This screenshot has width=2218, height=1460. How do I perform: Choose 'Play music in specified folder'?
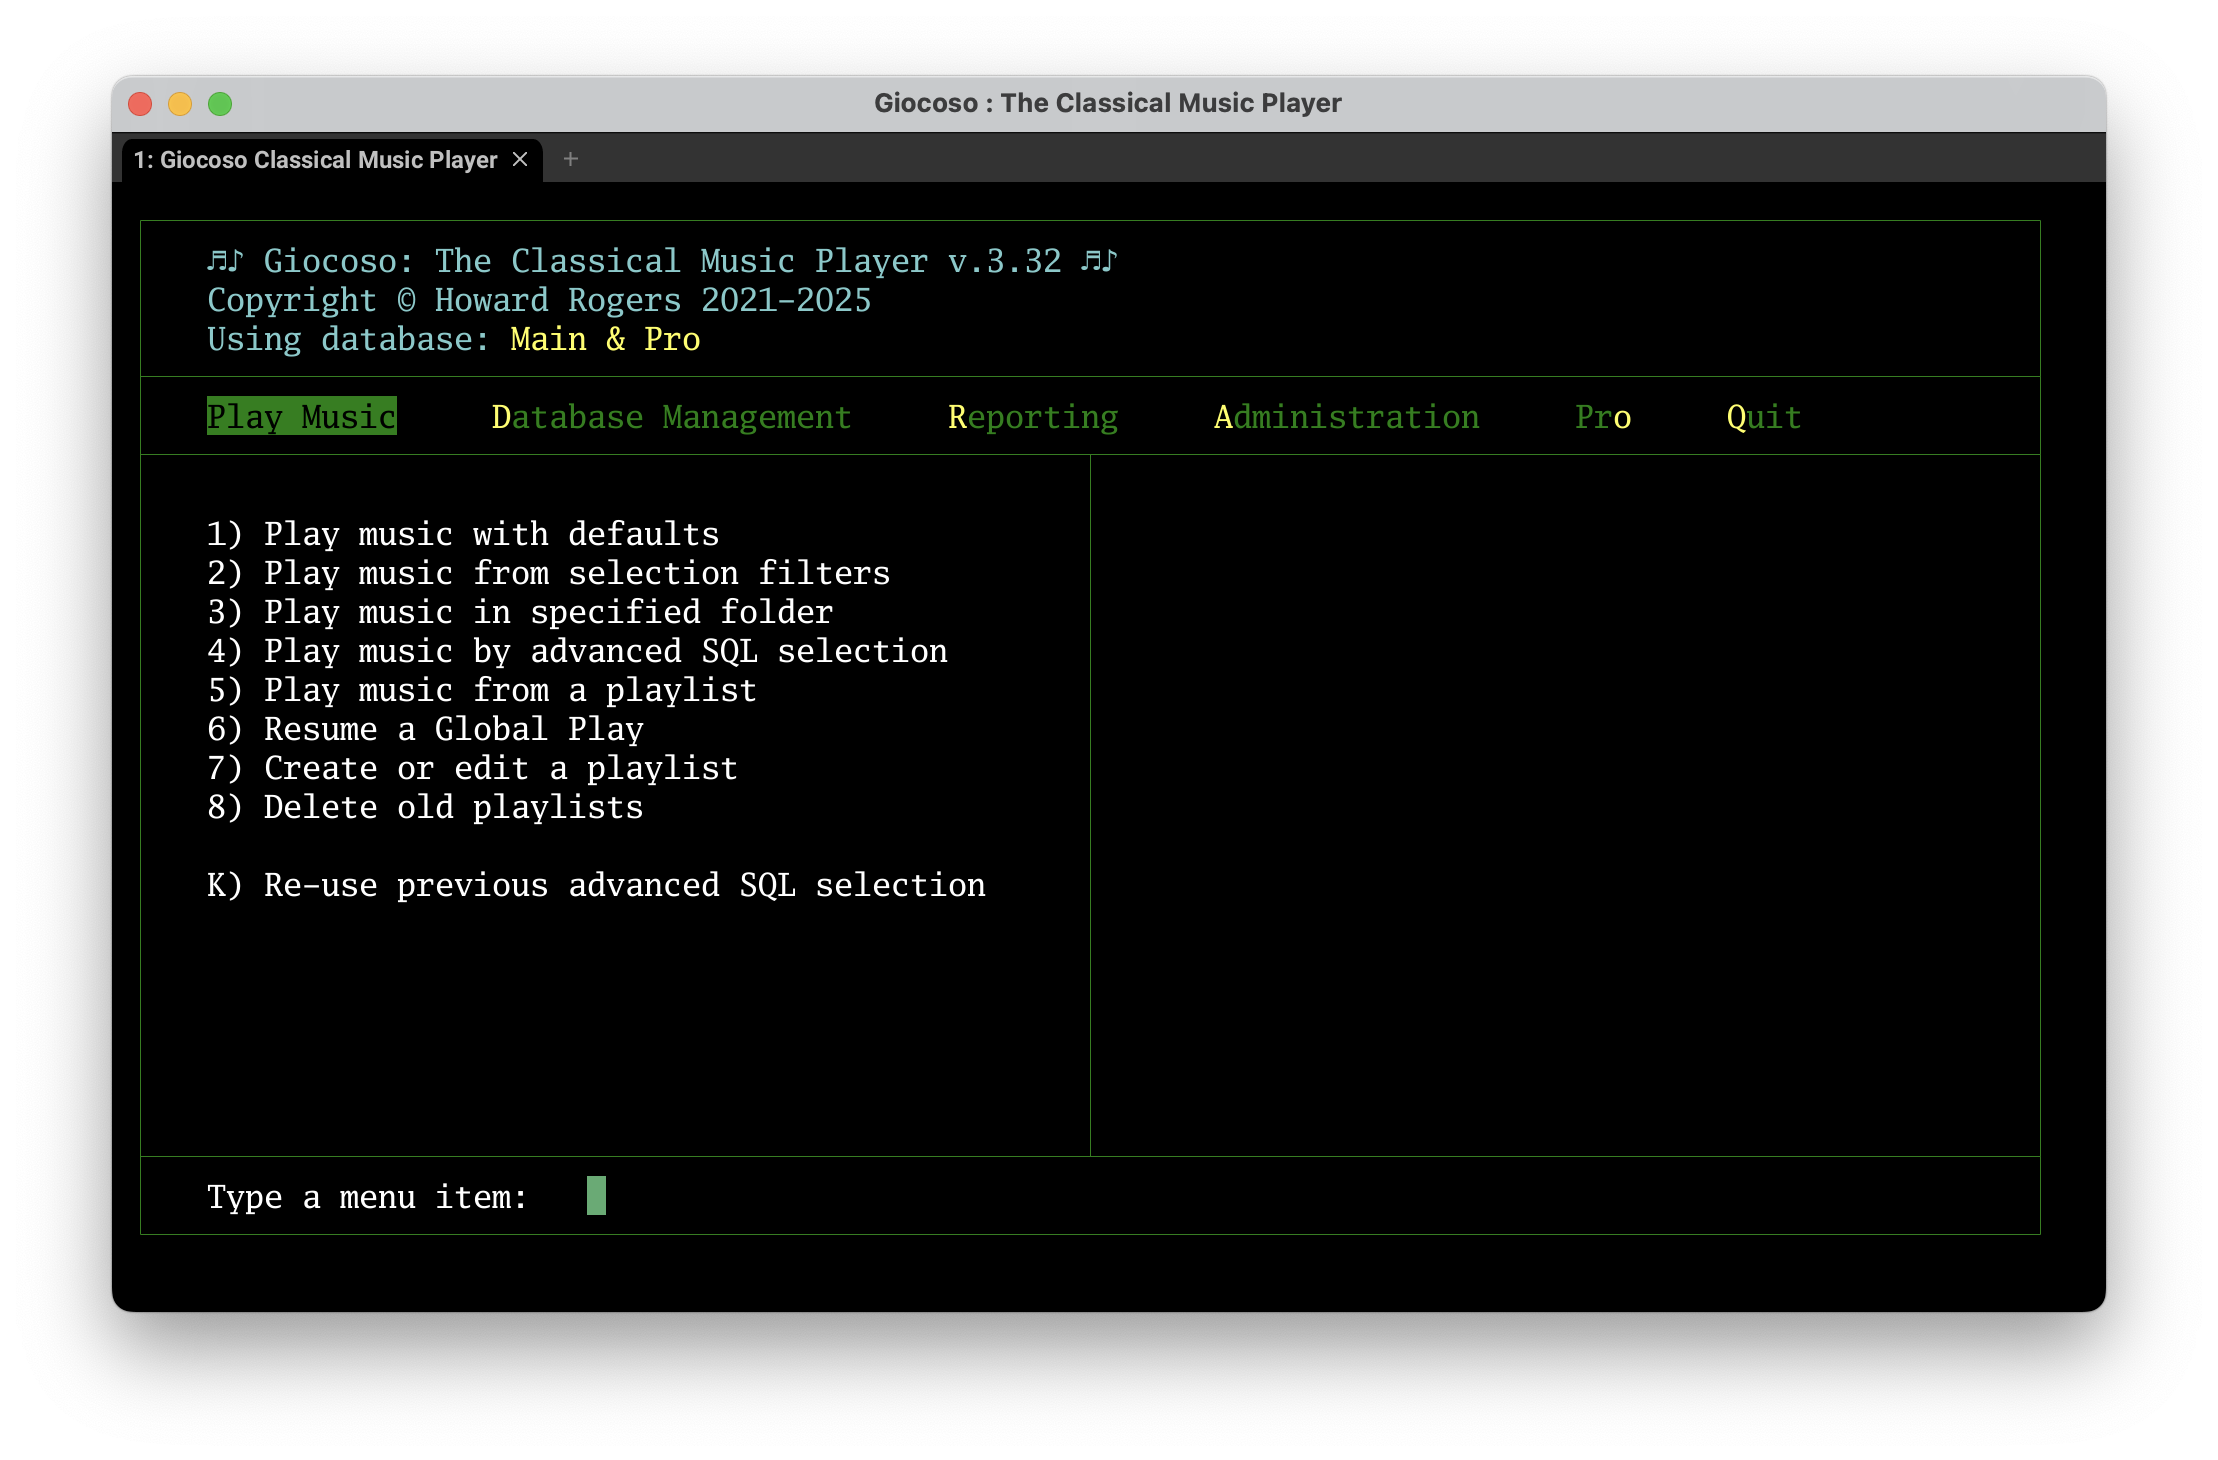(x=519, y=611)
